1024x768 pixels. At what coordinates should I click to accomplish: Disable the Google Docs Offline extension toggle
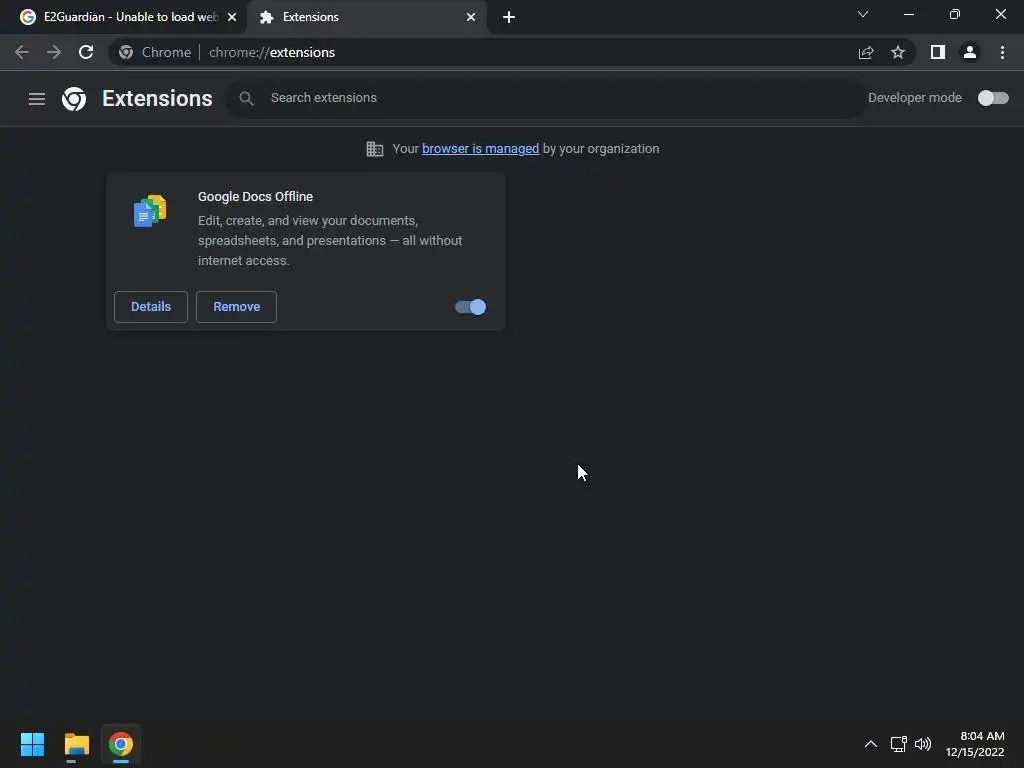click(x=470, y=307)
